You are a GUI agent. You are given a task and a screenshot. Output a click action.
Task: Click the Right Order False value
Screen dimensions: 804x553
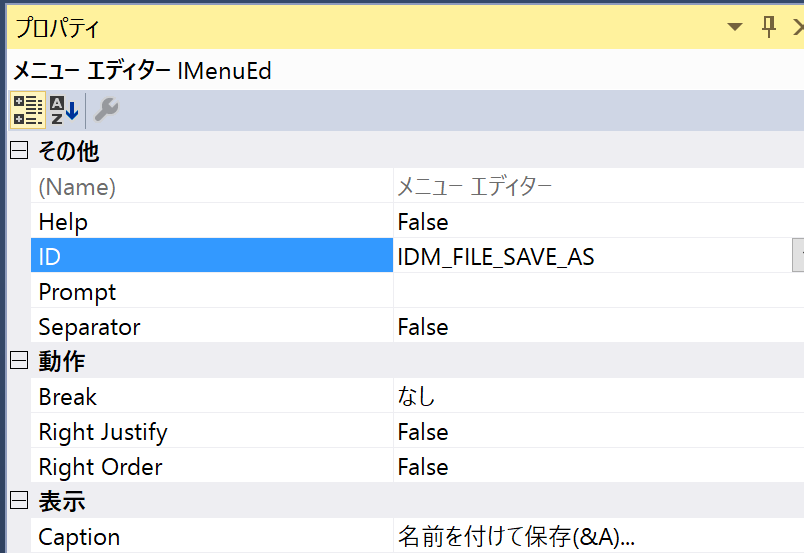[x=423, y=467]
